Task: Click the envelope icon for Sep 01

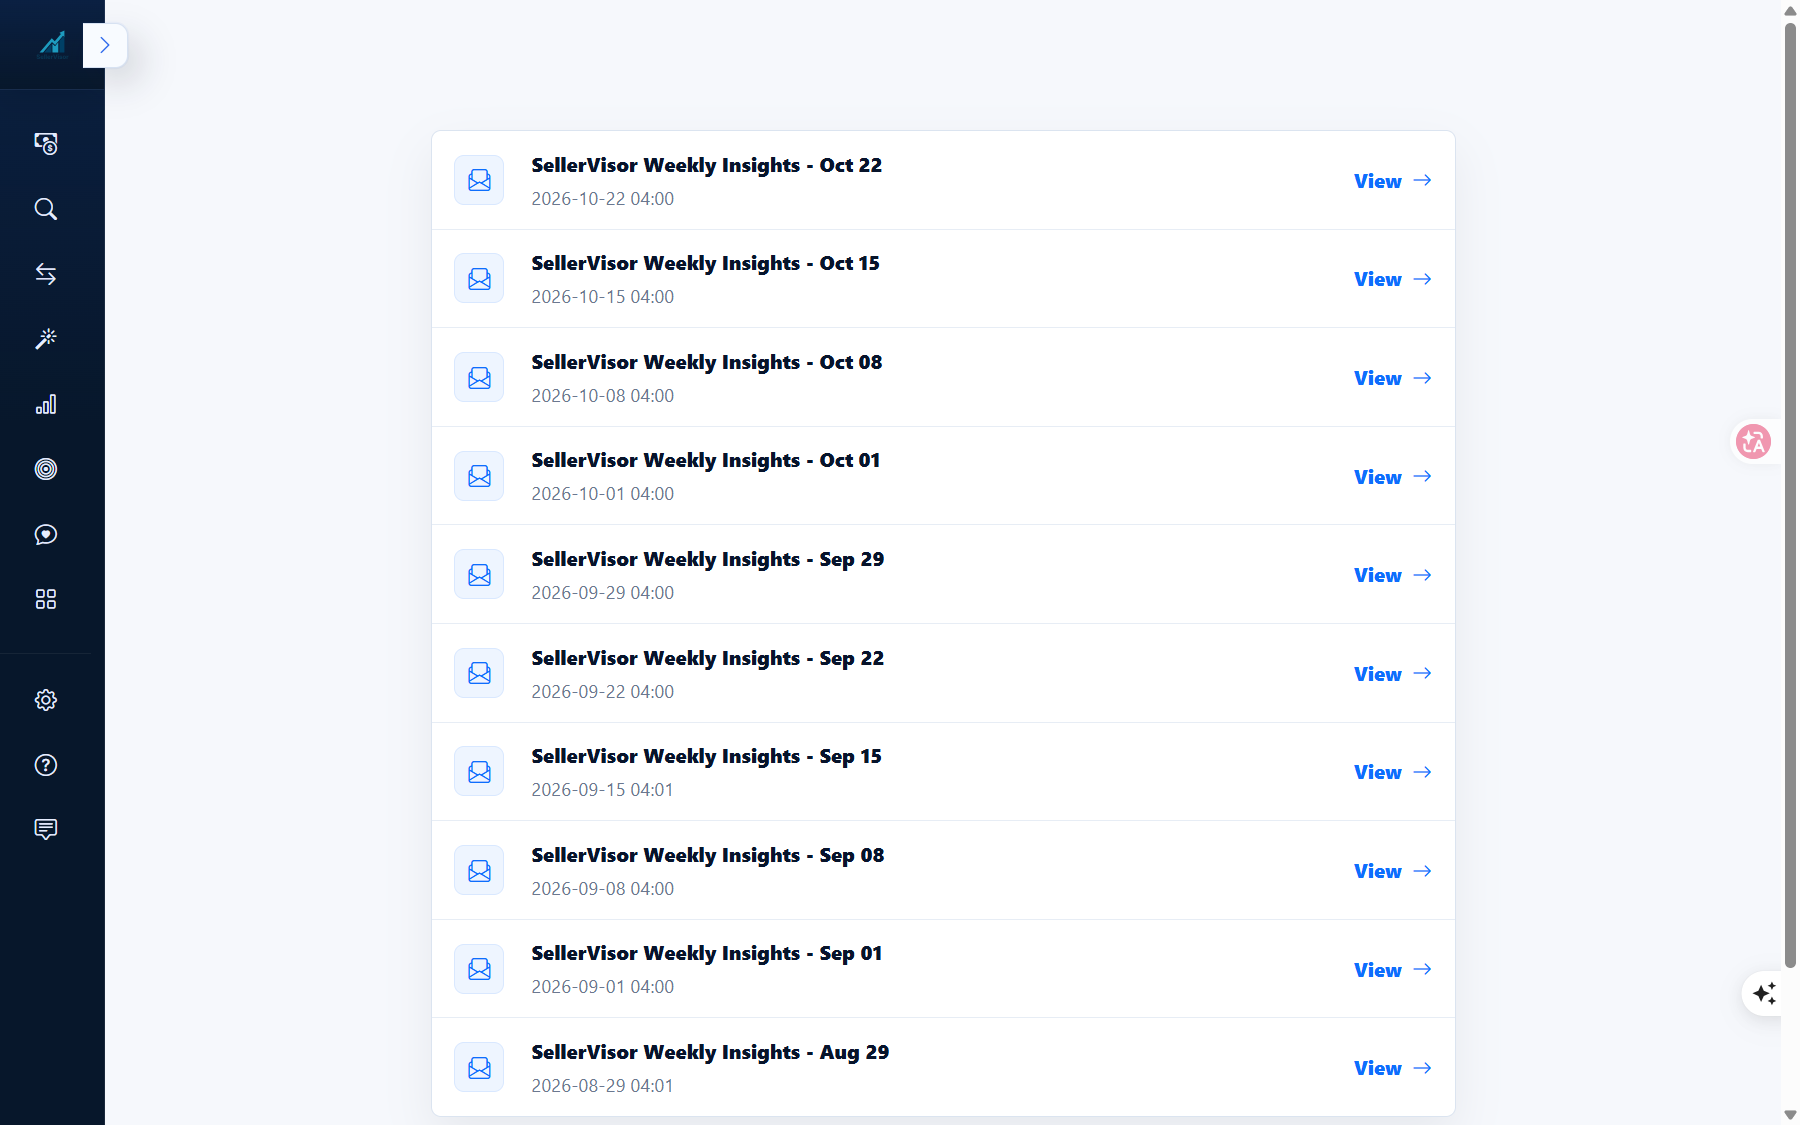Action: [x=479, y=969]
